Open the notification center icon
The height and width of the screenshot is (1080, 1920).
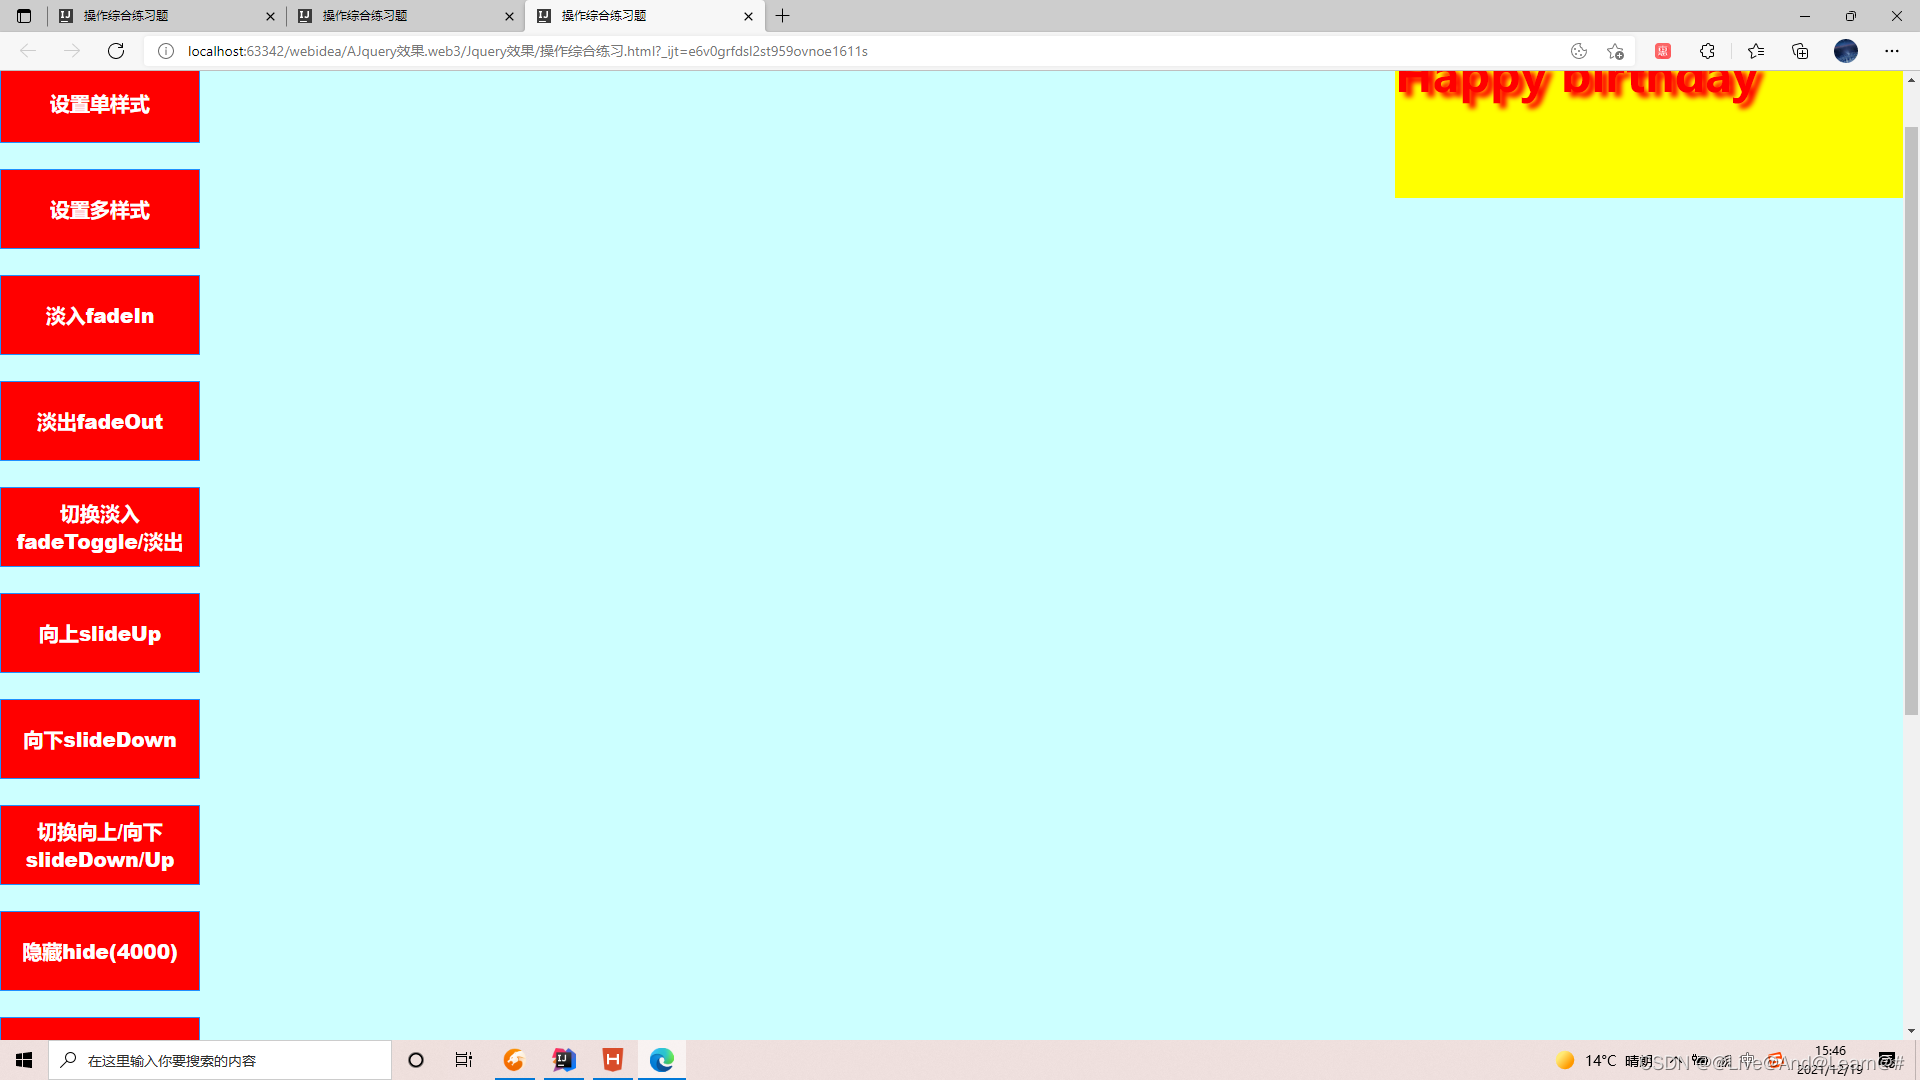point(1887,1060)
